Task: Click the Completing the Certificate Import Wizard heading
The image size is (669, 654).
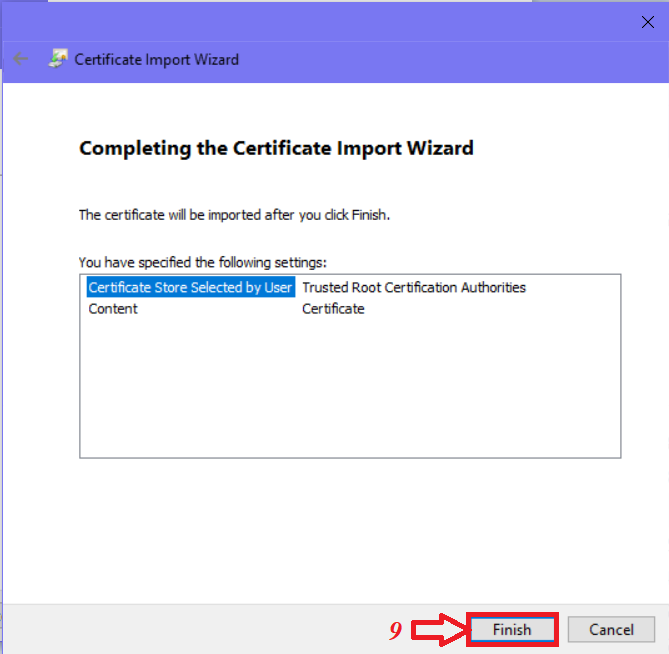Action: 276,148
